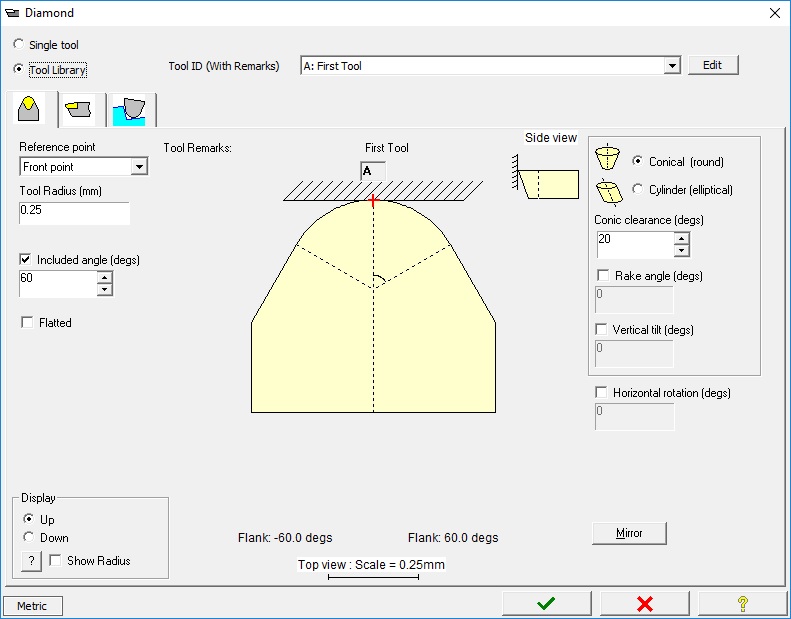This screenshot has width=791, height=619.
Task: Click the Rake angle value field
Action: (634, 300)
